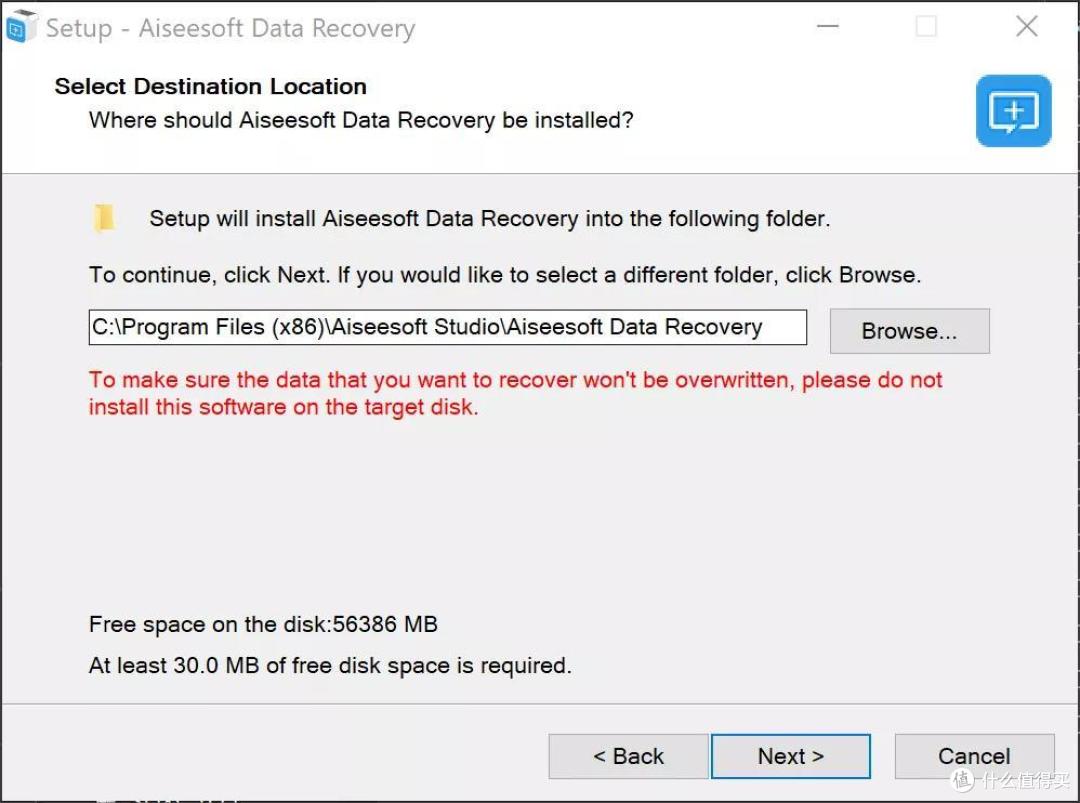Cancel the installation
The image size is (1080, 803).
point(974,756)
